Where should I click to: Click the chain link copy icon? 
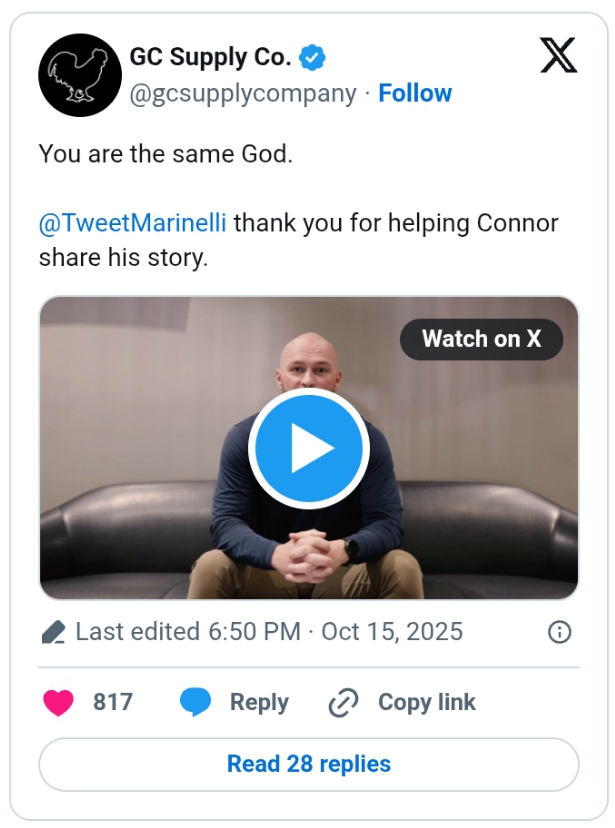[x=343, y=703]
